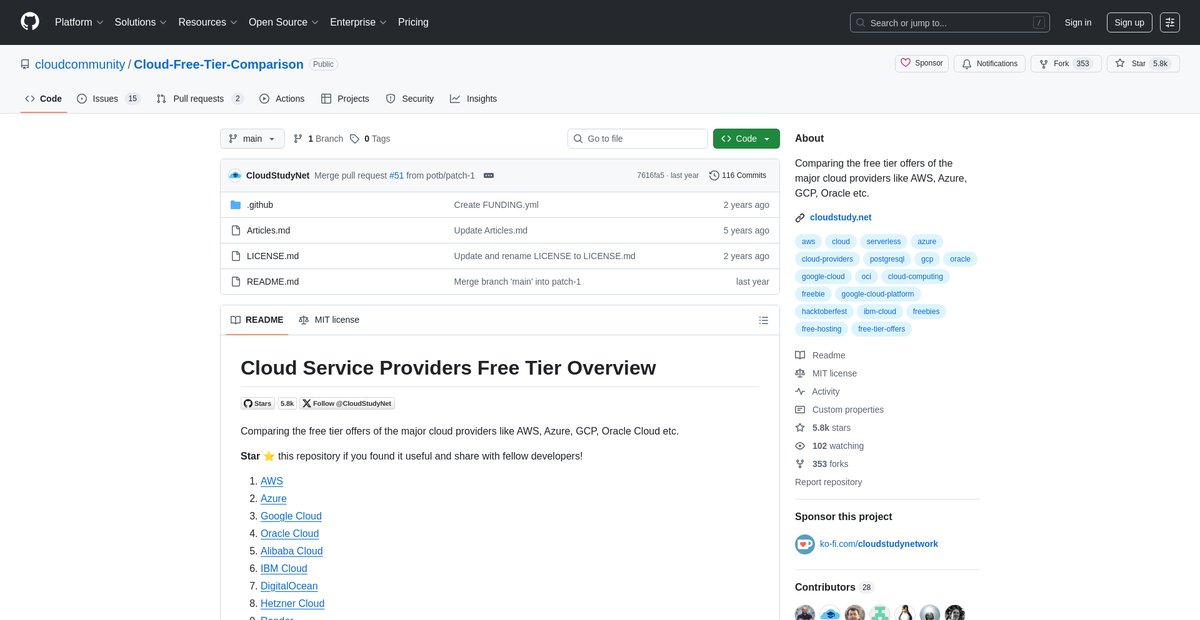Expand the Enterprise menu

click(359, 22)
